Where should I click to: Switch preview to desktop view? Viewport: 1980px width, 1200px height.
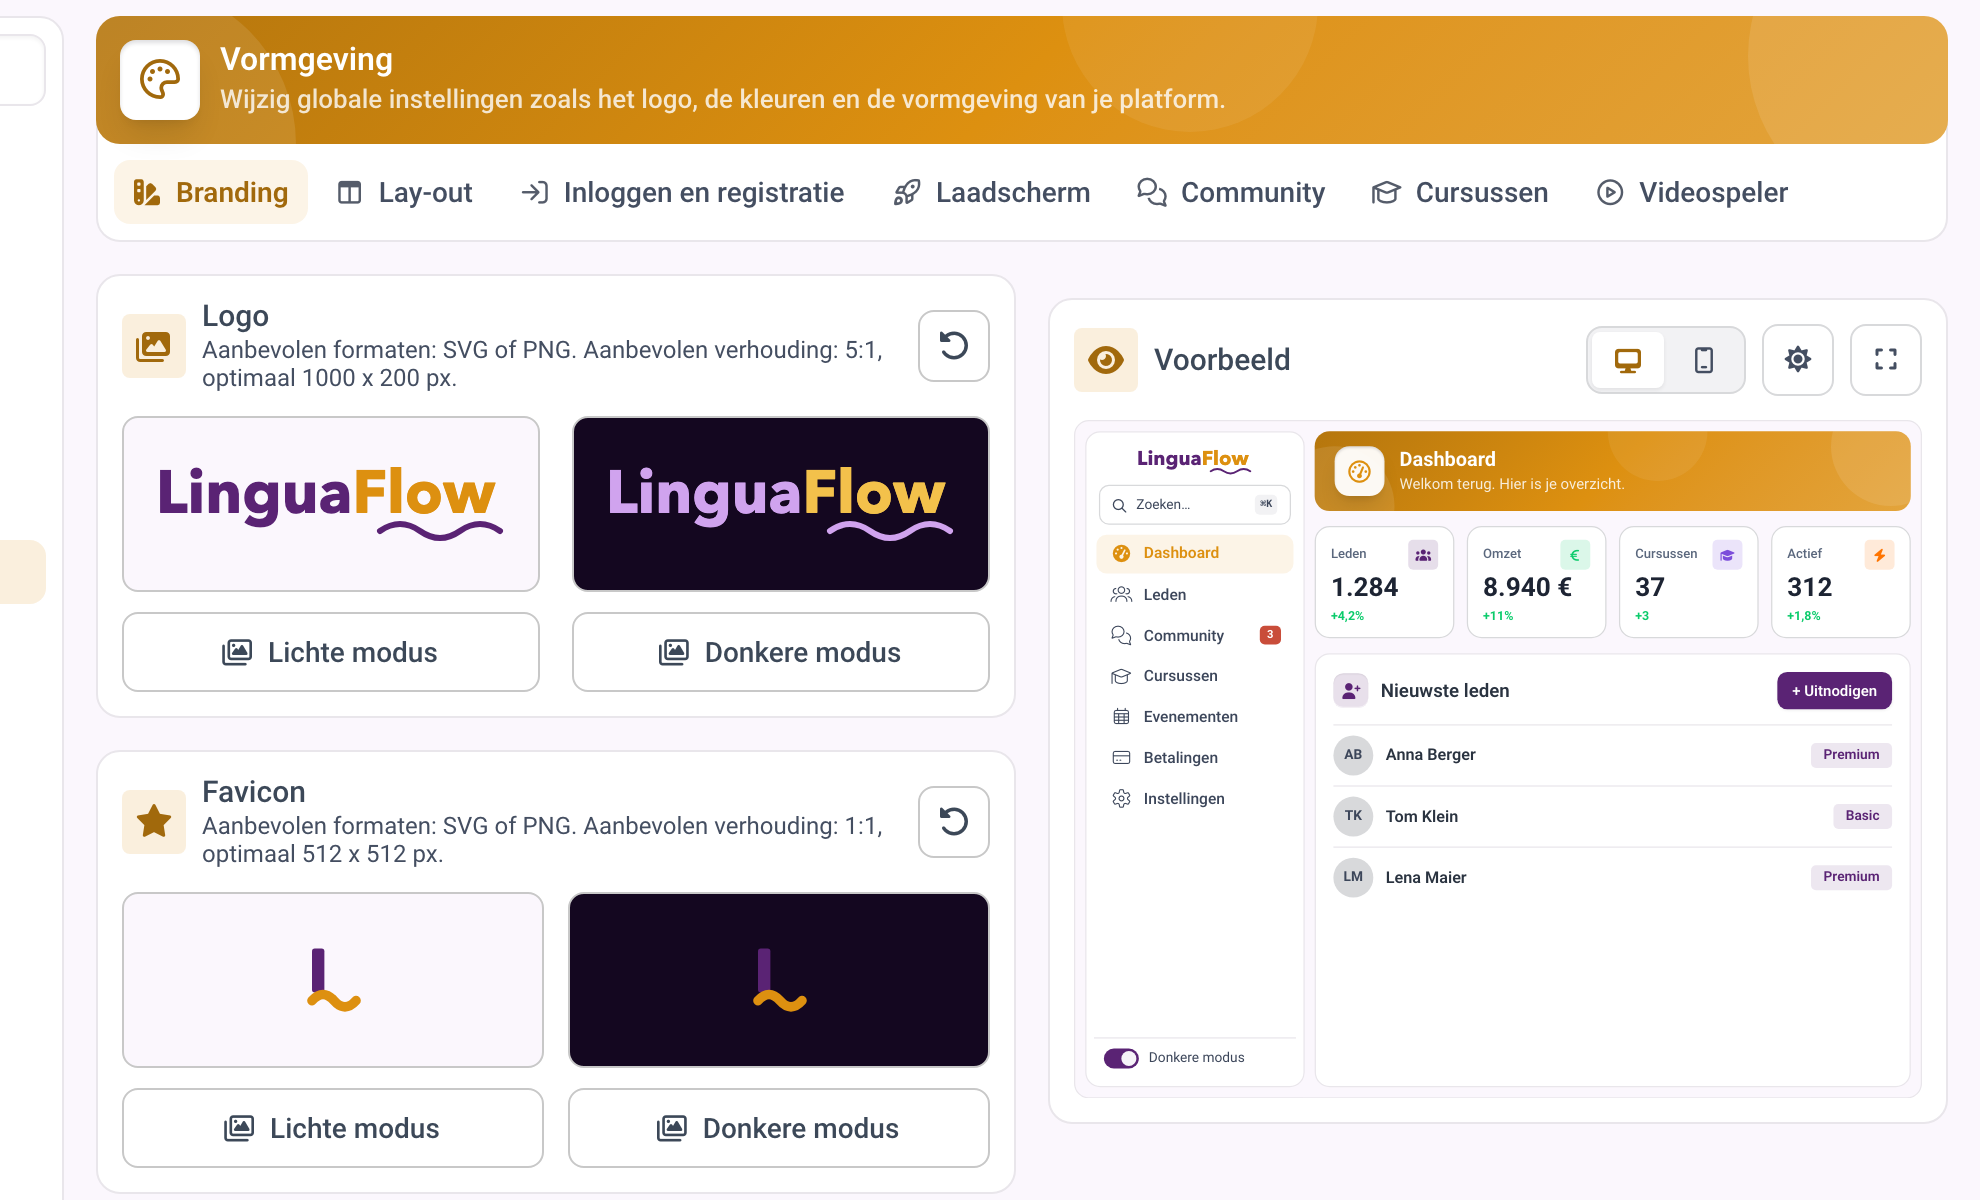click(x=1628, y=360)
